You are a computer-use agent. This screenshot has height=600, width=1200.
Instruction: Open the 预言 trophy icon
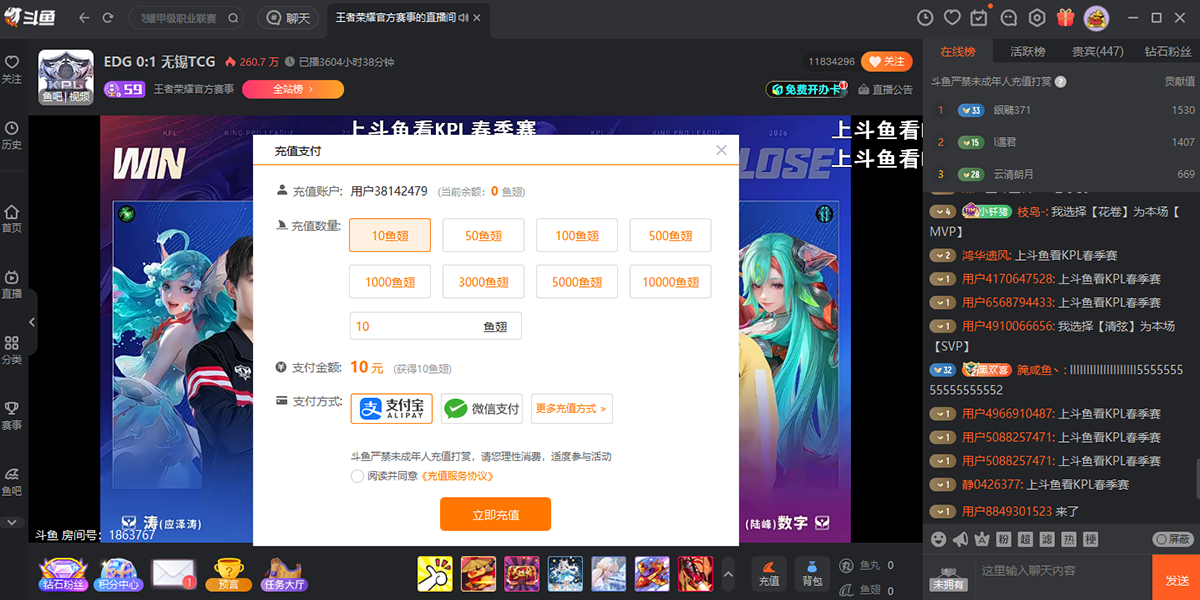228,573
